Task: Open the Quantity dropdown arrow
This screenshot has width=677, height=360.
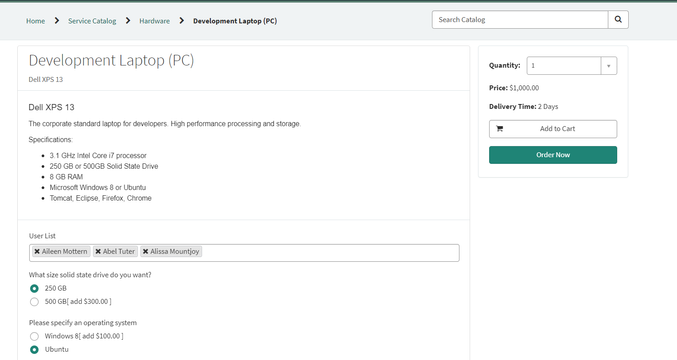Action: point(609,66)
